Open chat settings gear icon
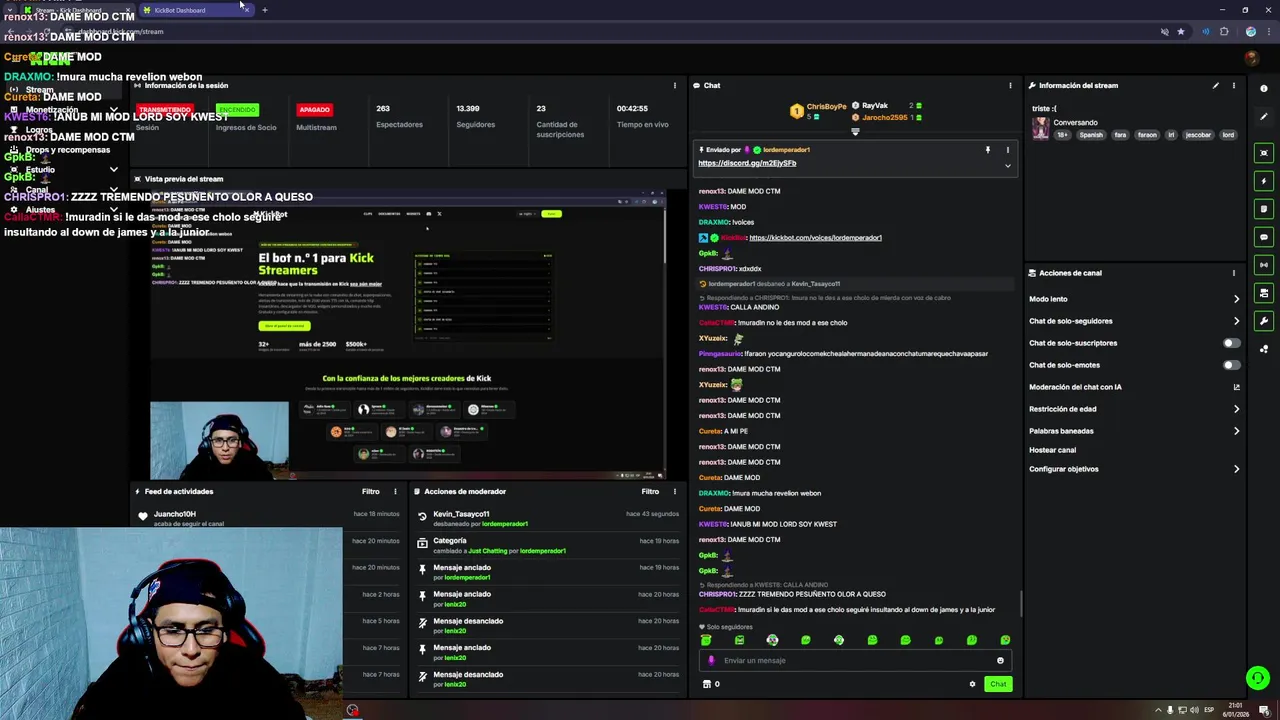 (972, 684)
